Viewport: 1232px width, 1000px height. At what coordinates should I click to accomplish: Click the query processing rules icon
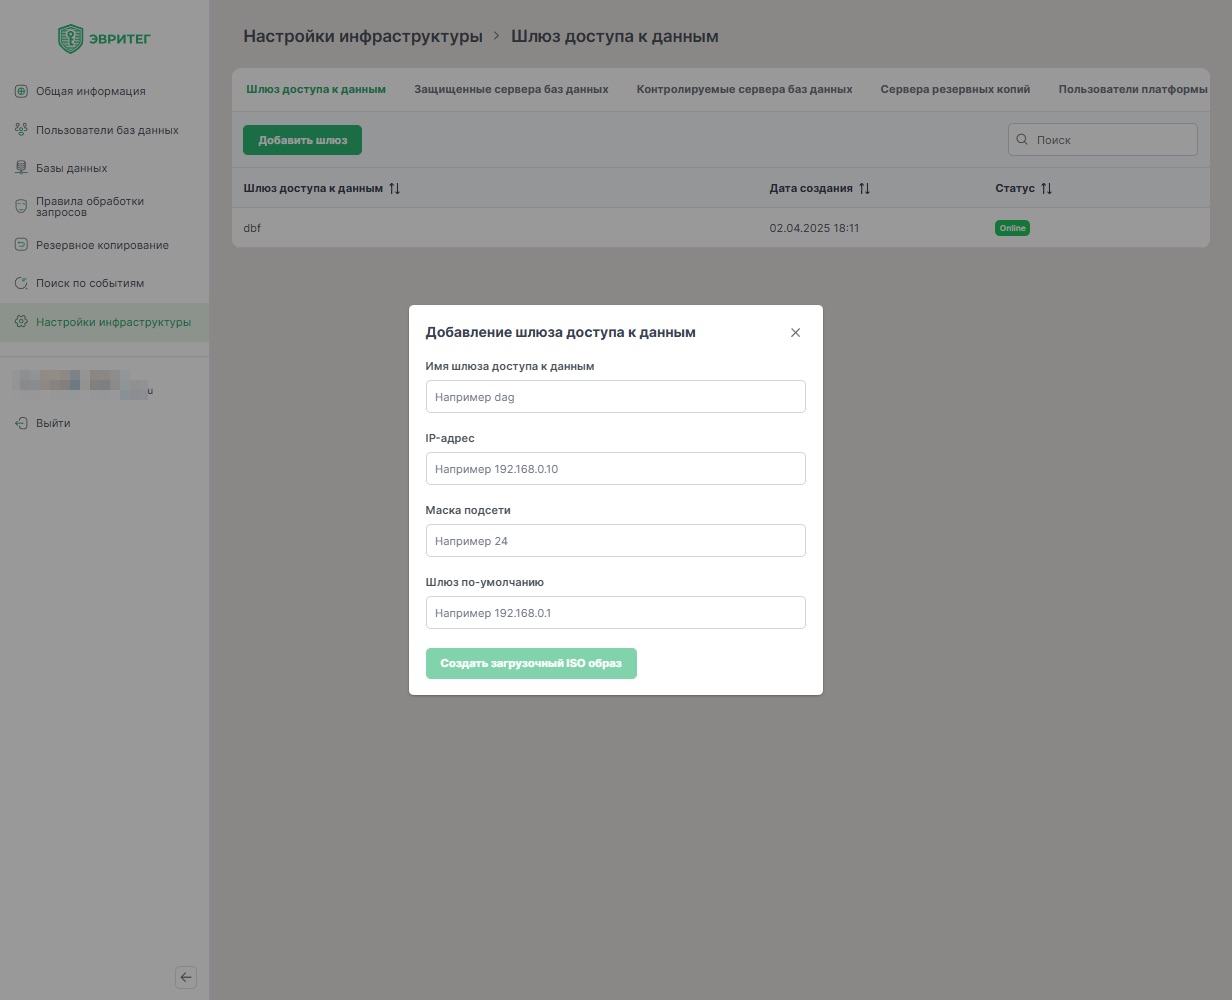tap(21, 206)
